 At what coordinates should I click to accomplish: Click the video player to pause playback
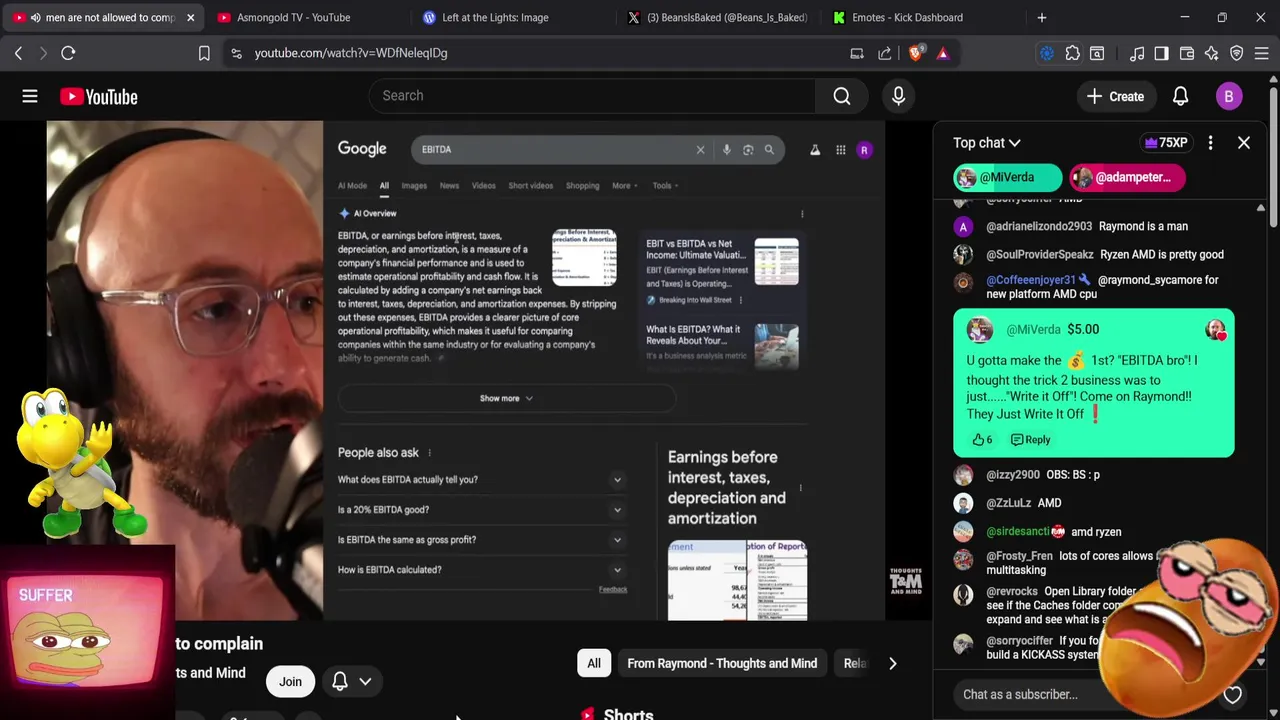click(466, 370)
